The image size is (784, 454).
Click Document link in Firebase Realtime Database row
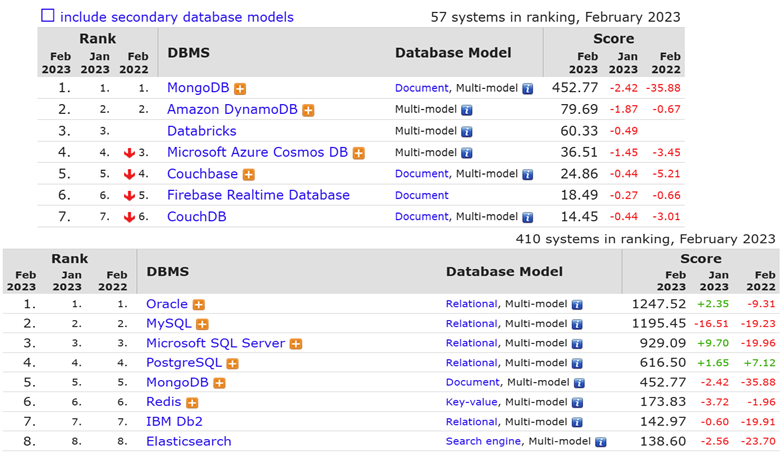click(422, 196)
